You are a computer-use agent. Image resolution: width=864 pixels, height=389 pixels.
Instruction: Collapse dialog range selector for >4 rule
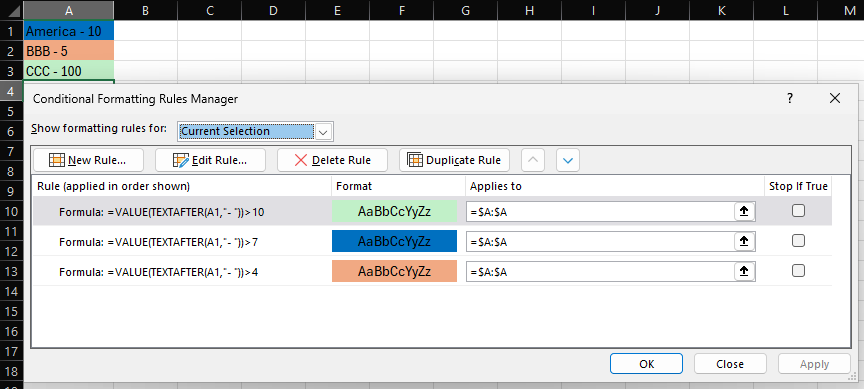point(744,272)
